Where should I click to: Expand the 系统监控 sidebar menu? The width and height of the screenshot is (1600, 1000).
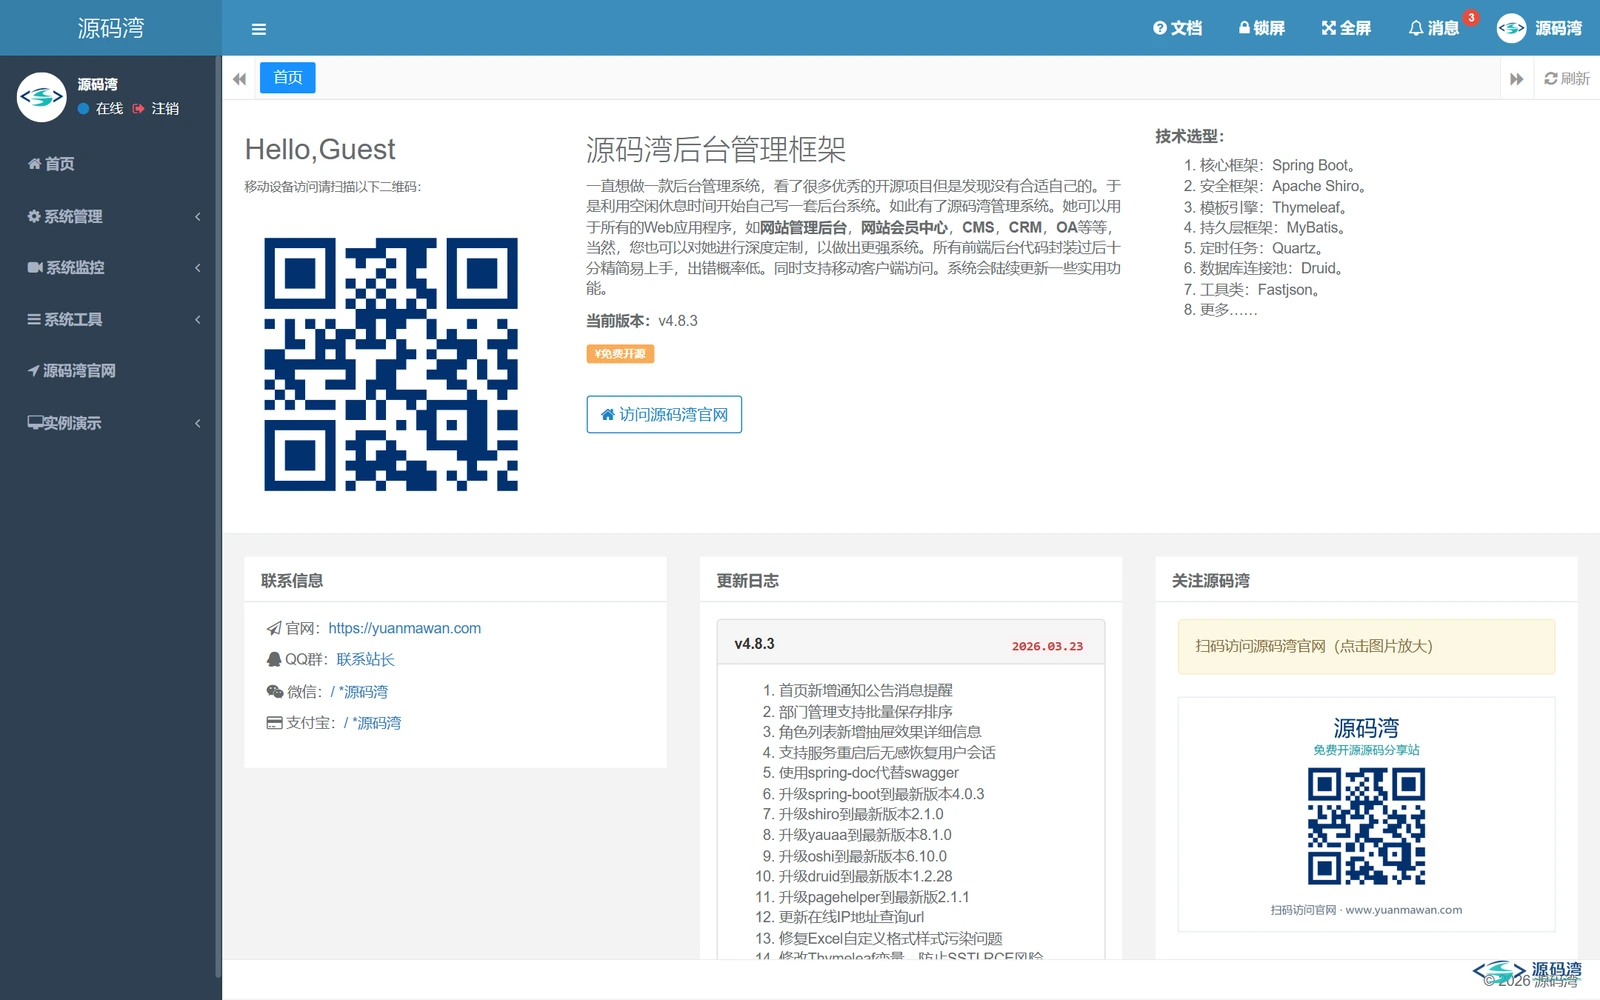click(111, 267)
